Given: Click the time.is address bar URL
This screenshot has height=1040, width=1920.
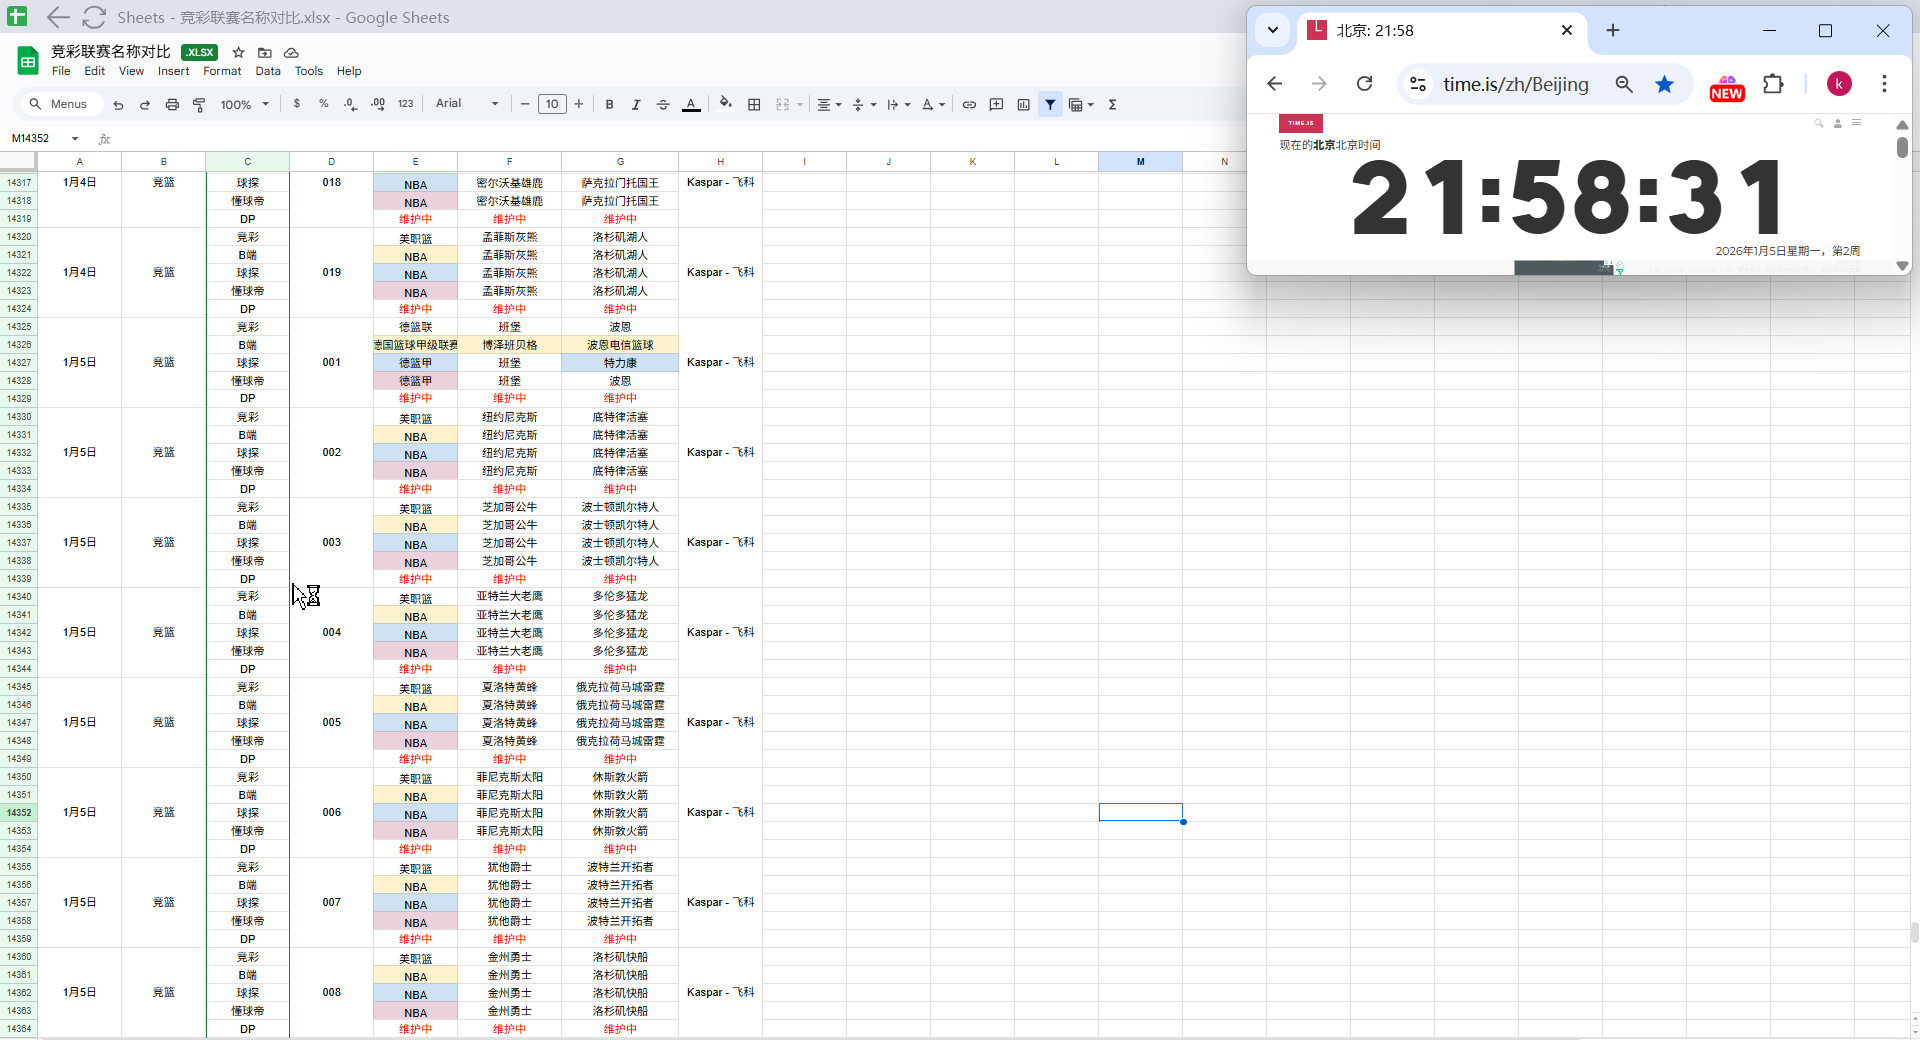Looking at the screenshot, I should pos(1516,84).
